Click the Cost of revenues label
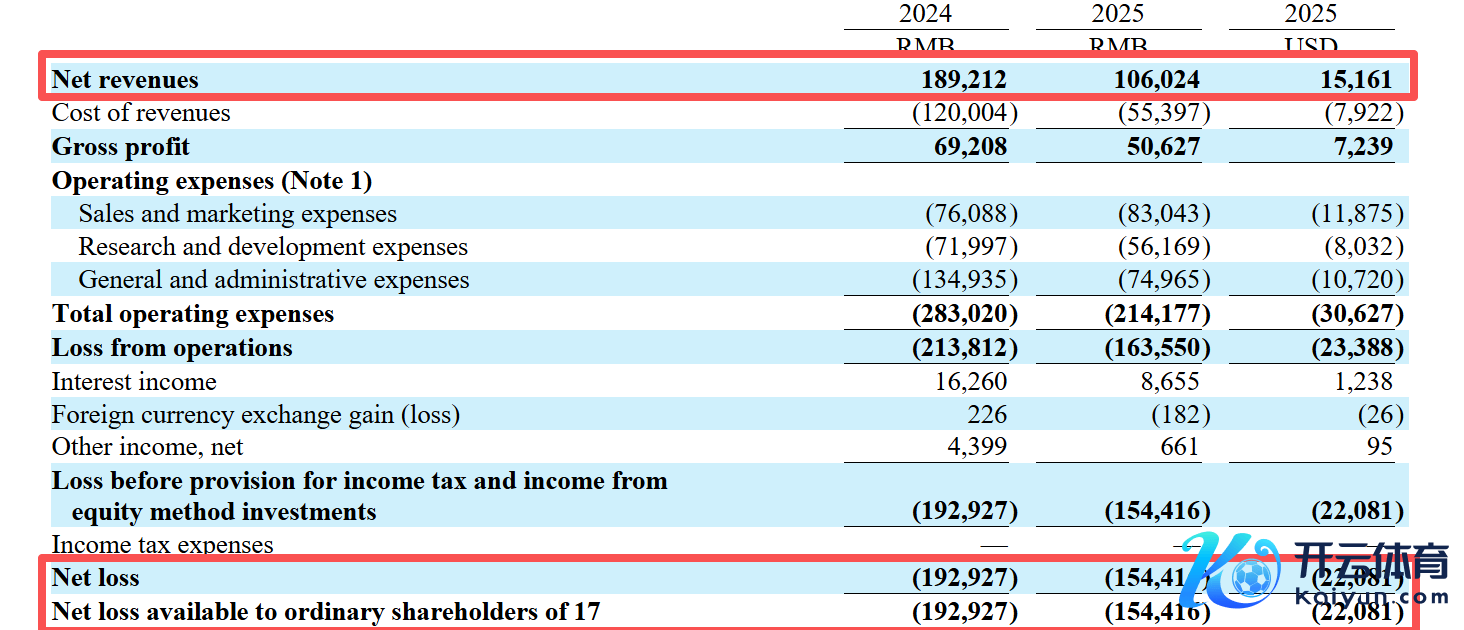Image resolution: width=1464 pixels, height=630 pixels. pos(141,113)
